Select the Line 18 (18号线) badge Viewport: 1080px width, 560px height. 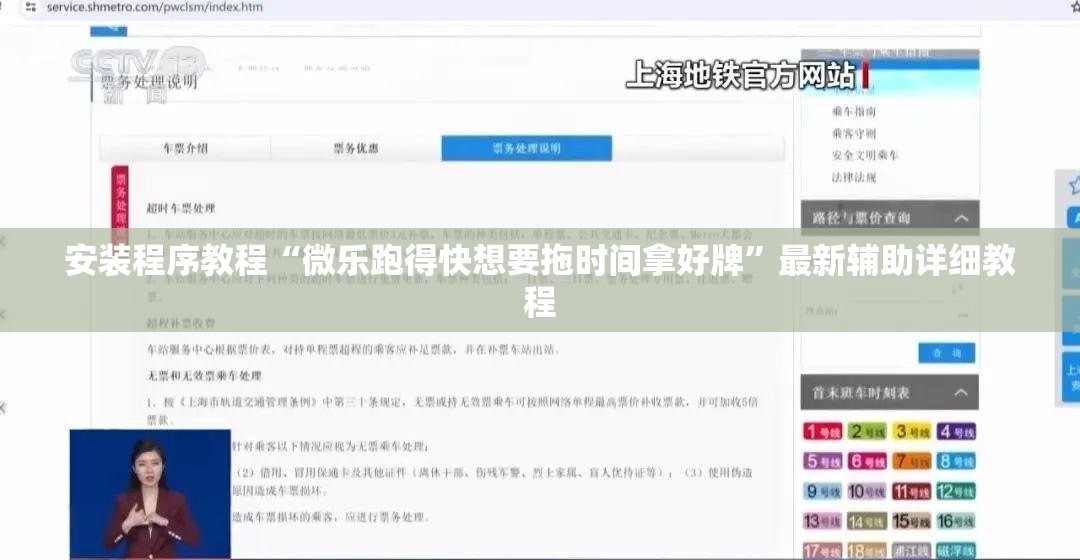point(866,551)
